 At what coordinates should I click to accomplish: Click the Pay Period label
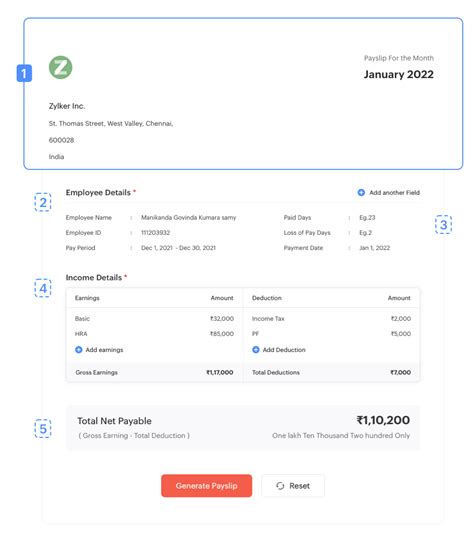pyautogui.click(x=80, y=248)
